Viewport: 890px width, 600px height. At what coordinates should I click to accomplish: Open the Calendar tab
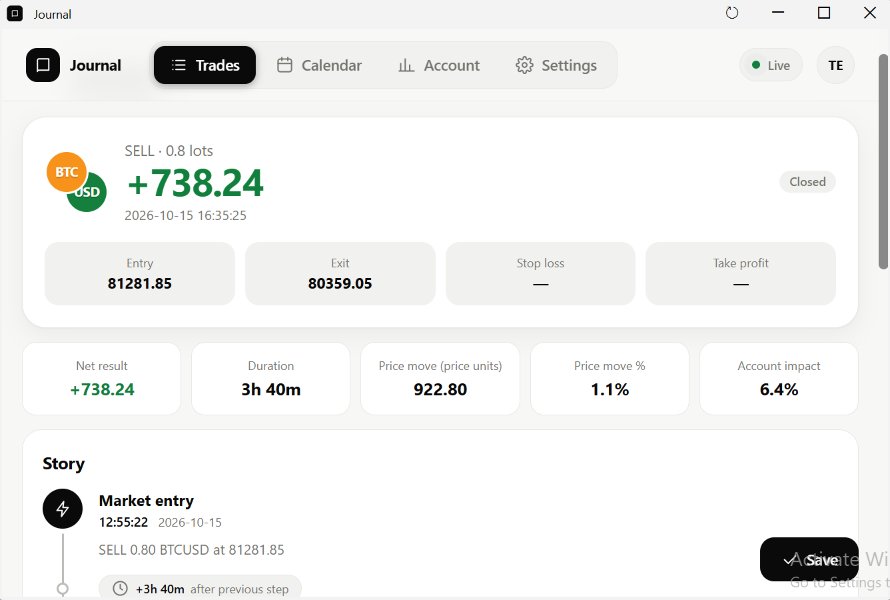click(319, 65)
